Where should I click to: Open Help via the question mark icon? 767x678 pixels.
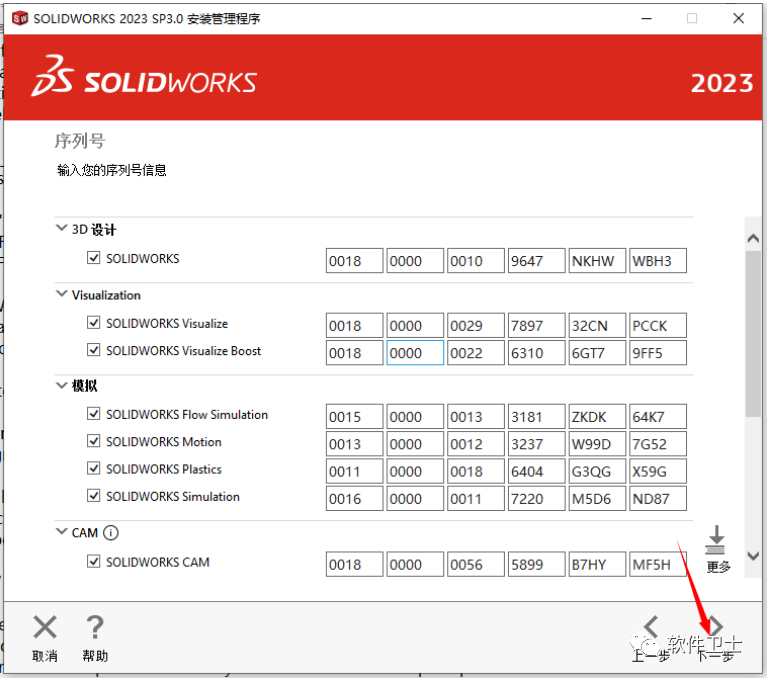[x=94, y=627]
